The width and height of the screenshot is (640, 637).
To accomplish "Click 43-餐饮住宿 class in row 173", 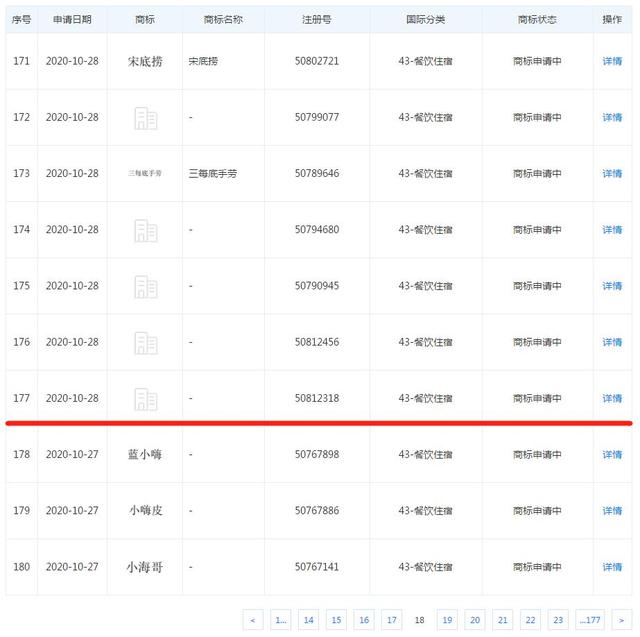I will tap(426, 173).
